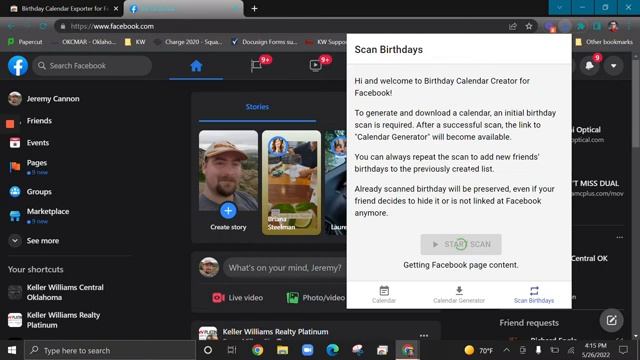The image size is (640, 360).
Task: Close the Birthday Calendar Exporter tab
Action: click(116, 9)
